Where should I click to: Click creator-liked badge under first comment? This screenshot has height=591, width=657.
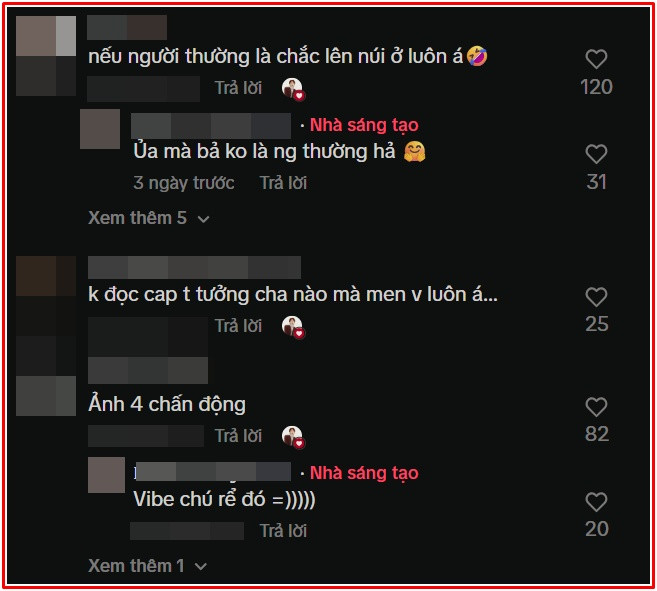[293, 89]
